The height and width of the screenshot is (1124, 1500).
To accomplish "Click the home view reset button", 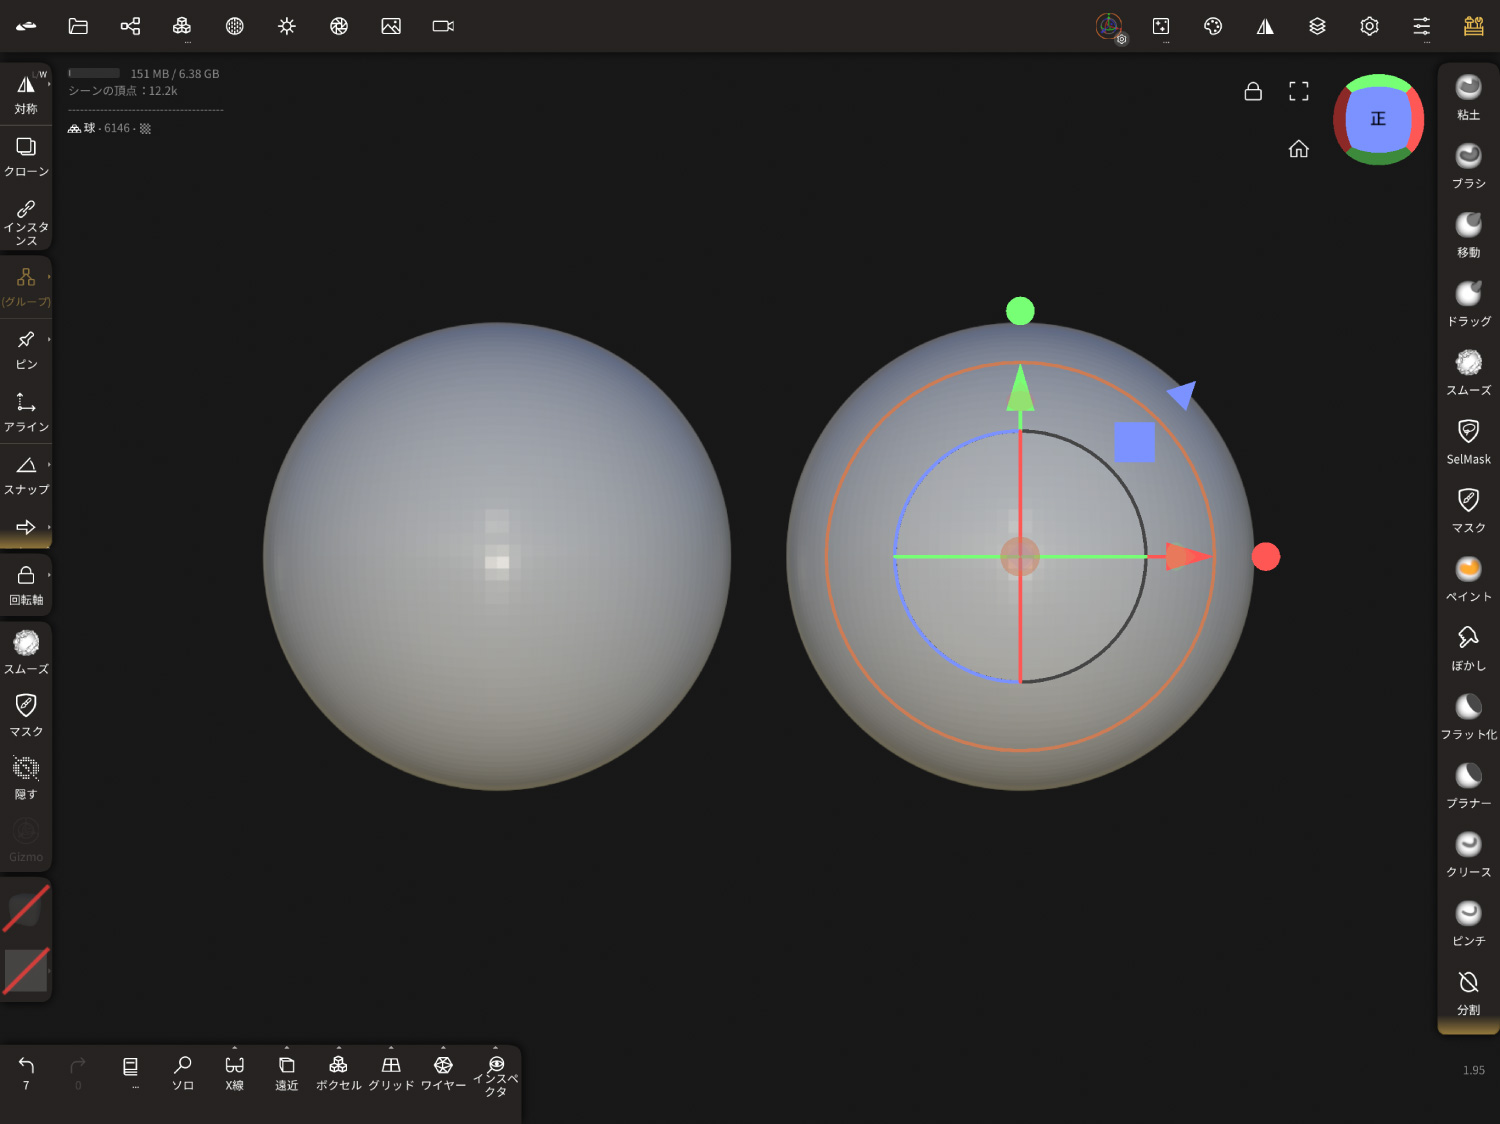I will (x=1298, y=149).
